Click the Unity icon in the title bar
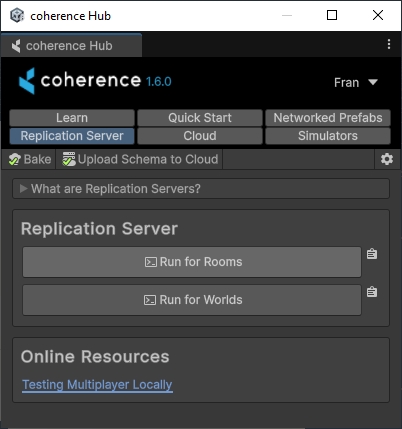402x429 pixels. coord(17,15)
